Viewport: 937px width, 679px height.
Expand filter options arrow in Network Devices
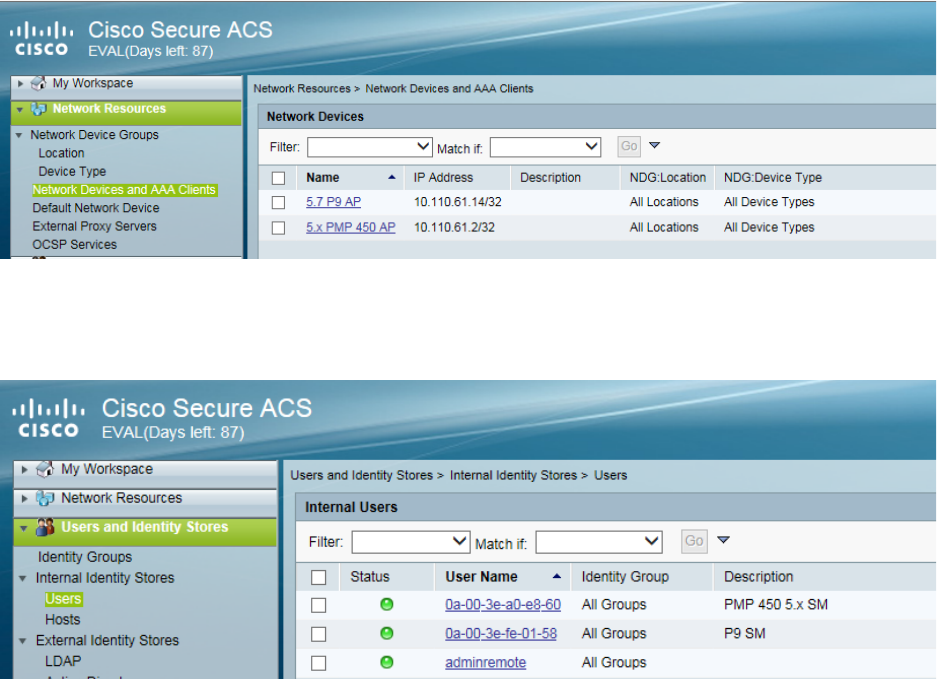tap(654, 145)
